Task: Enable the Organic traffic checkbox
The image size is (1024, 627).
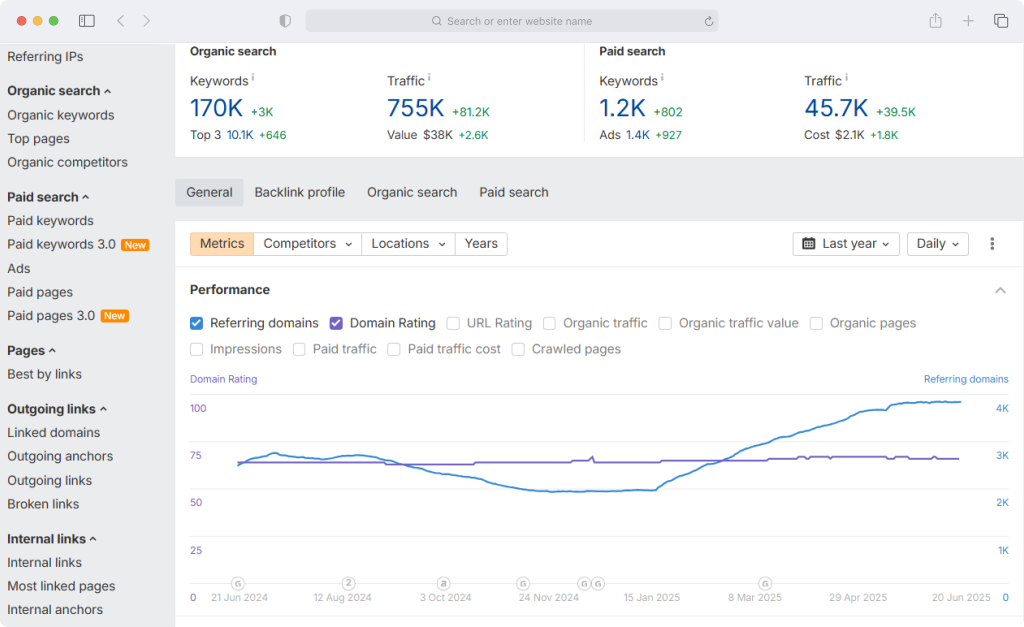Action: pyautogui.click(x=549, y=323)
